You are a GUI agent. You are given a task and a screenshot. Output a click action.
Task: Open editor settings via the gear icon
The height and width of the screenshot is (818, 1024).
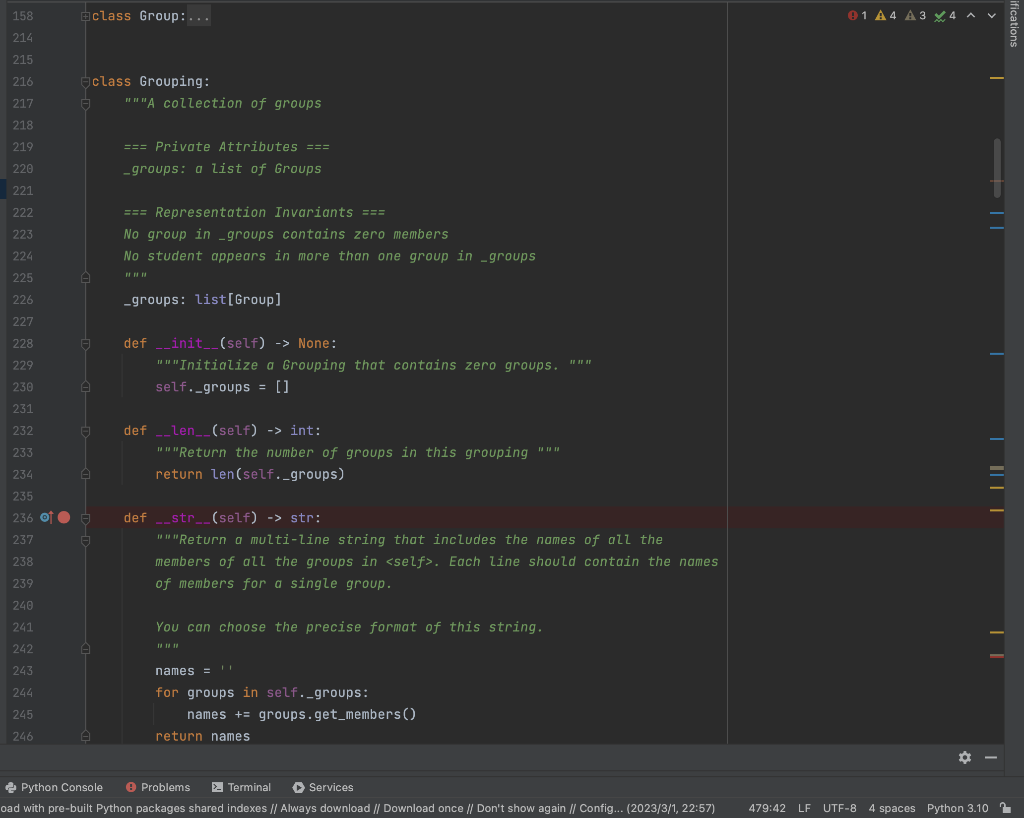[x=964, y=757]
